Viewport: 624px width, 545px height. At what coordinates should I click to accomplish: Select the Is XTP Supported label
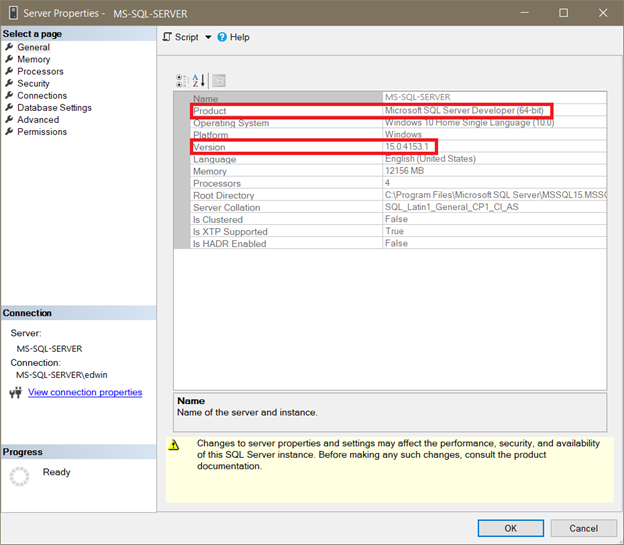[230, 232]
